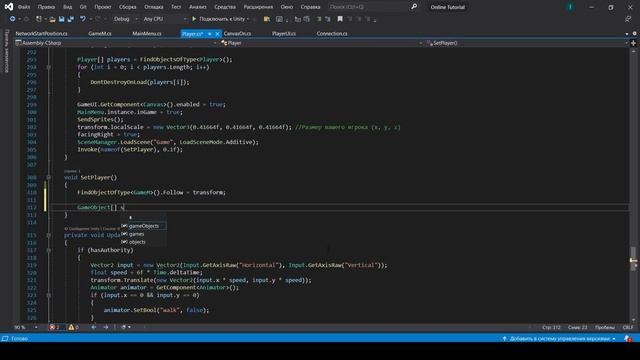Viewport: 640px width, 360px height.
Task: Click the save file icon
Action: point(62,19)
